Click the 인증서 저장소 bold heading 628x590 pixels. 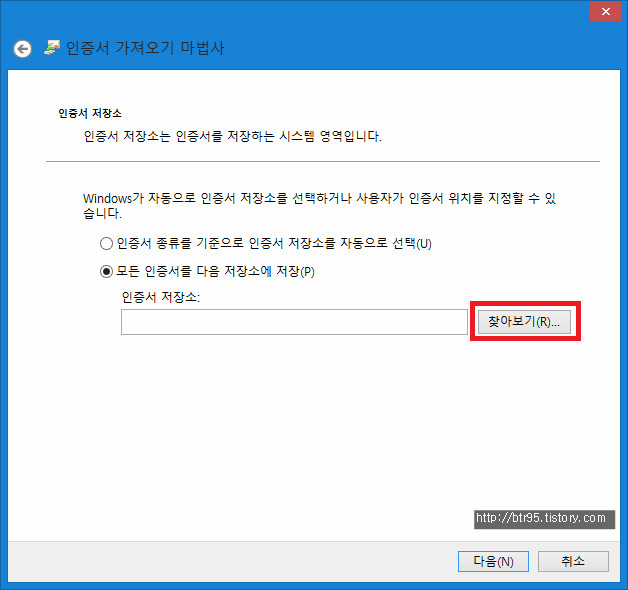click(x=90, y=113)
